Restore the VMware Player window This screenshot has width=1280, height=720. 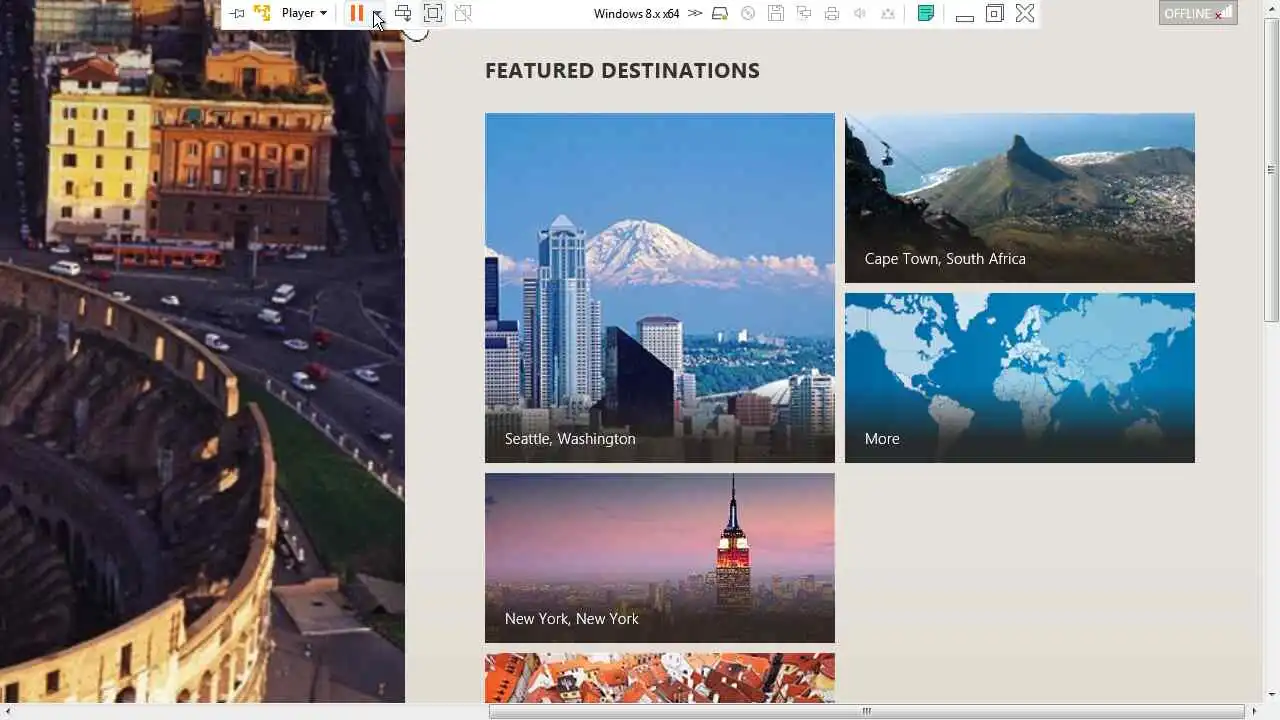995,13
